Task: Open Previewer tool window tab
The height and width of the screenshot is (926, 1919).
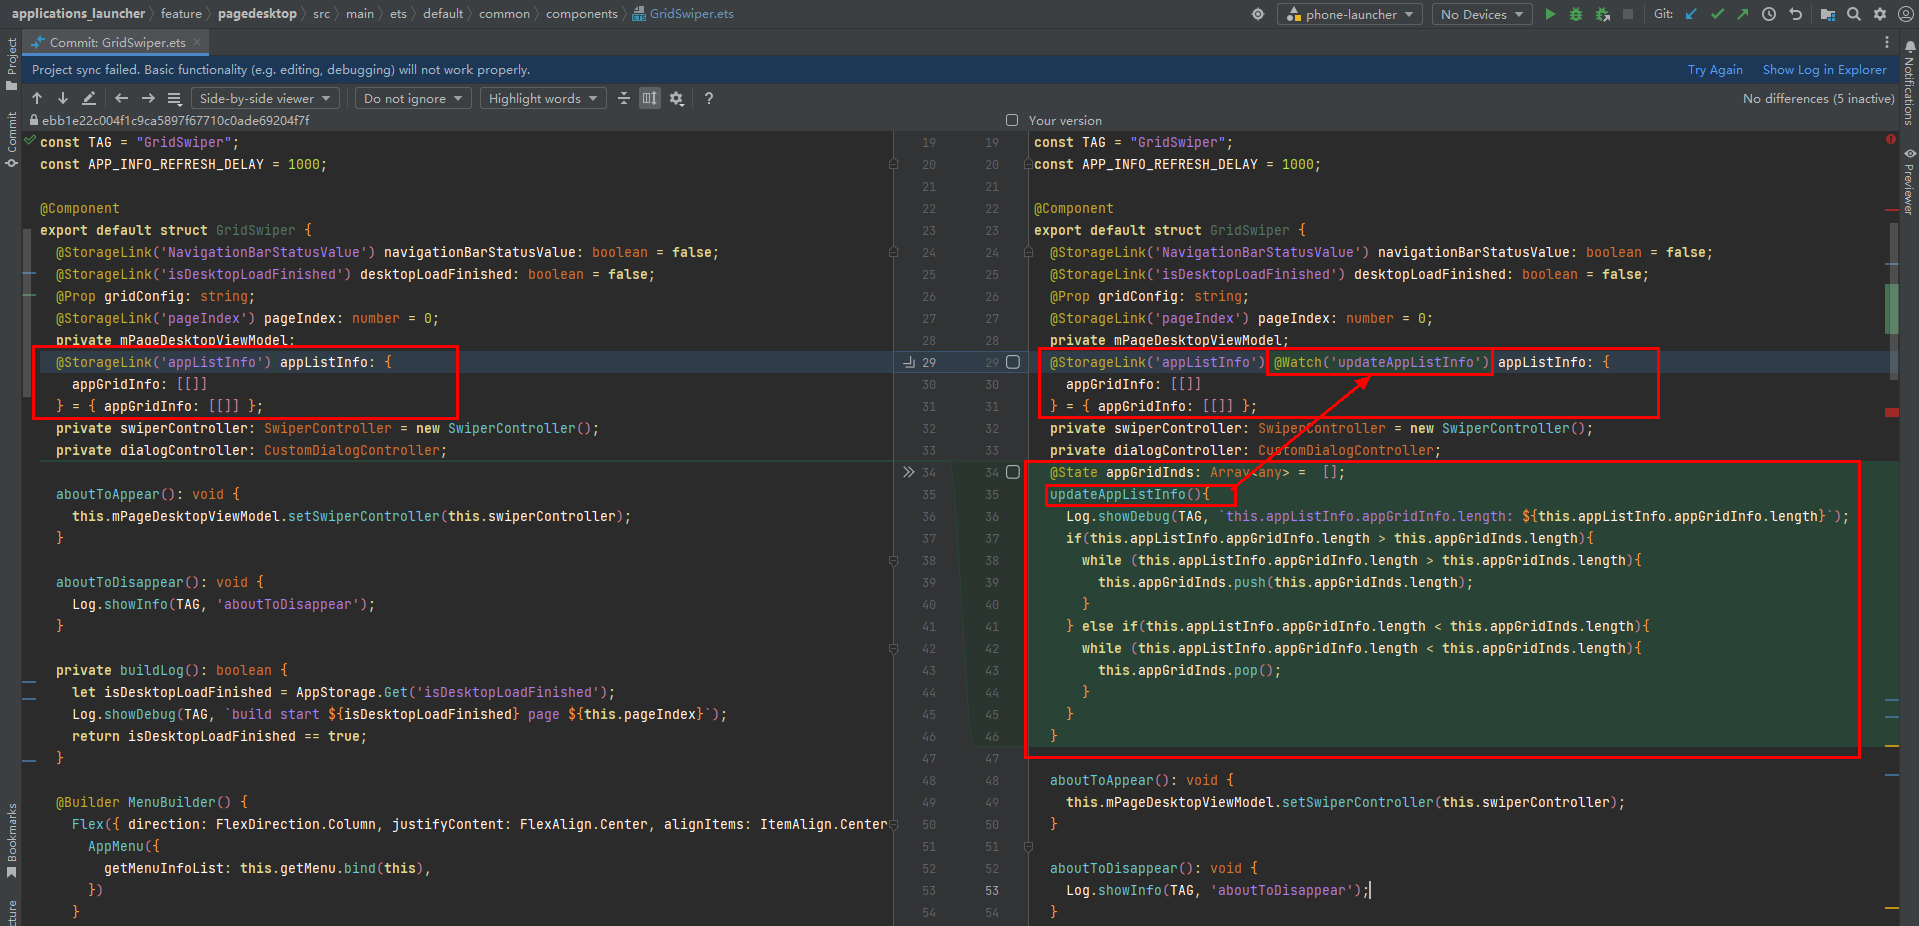Action: [1909, 181]
